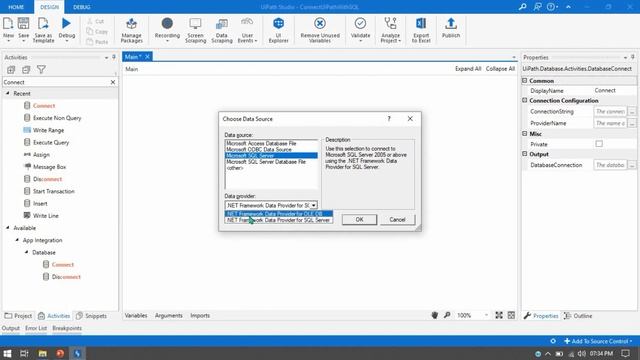Collapse the App Integration node
The image size is (640, 360).
click(x=17, y=240)
